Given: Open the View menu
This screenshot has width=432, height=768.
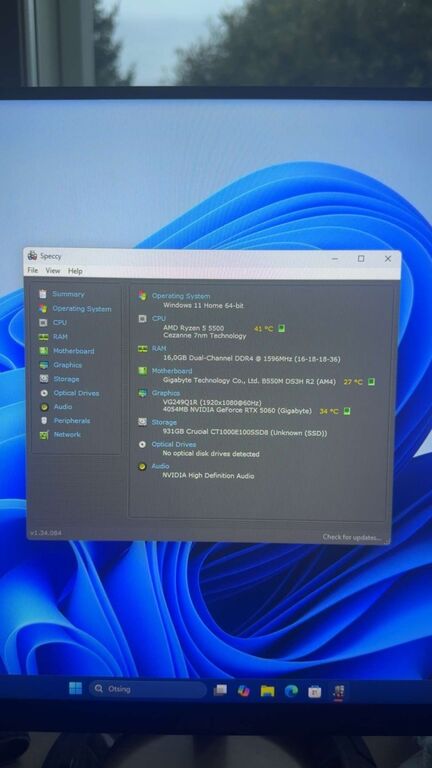Looking at the screenshot, I should click(x=53, y=271).
